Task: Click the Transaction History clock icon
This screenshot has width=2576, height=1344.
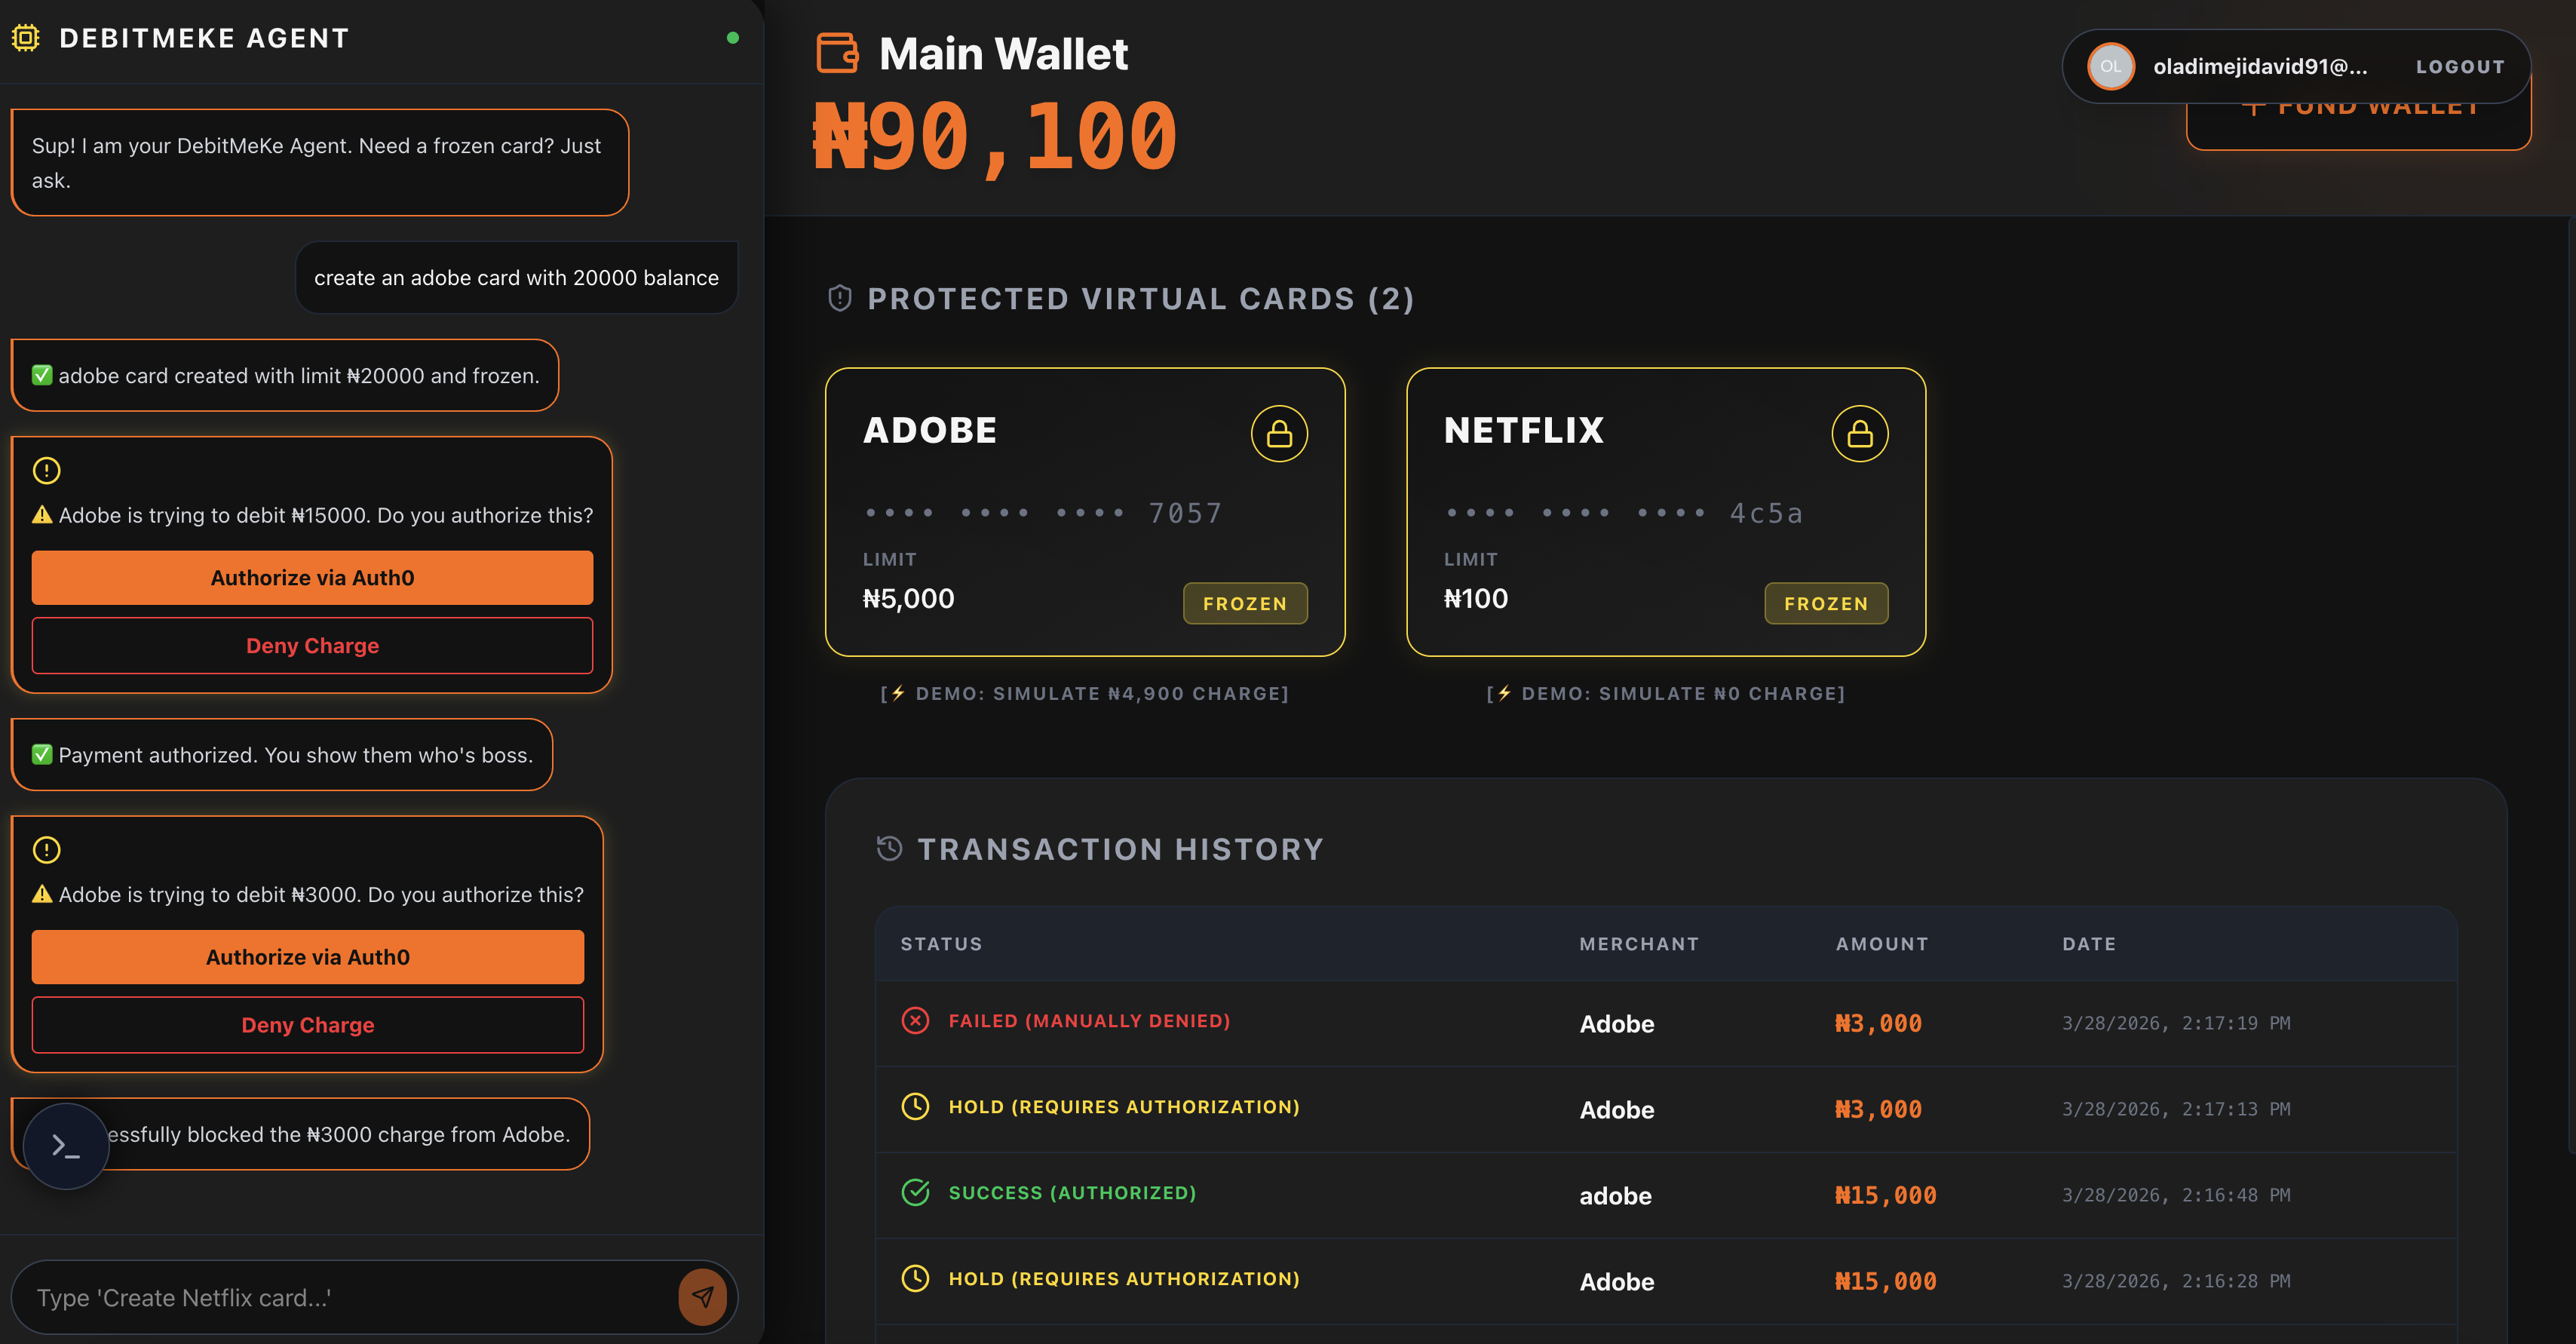Action: coord(889,848)
